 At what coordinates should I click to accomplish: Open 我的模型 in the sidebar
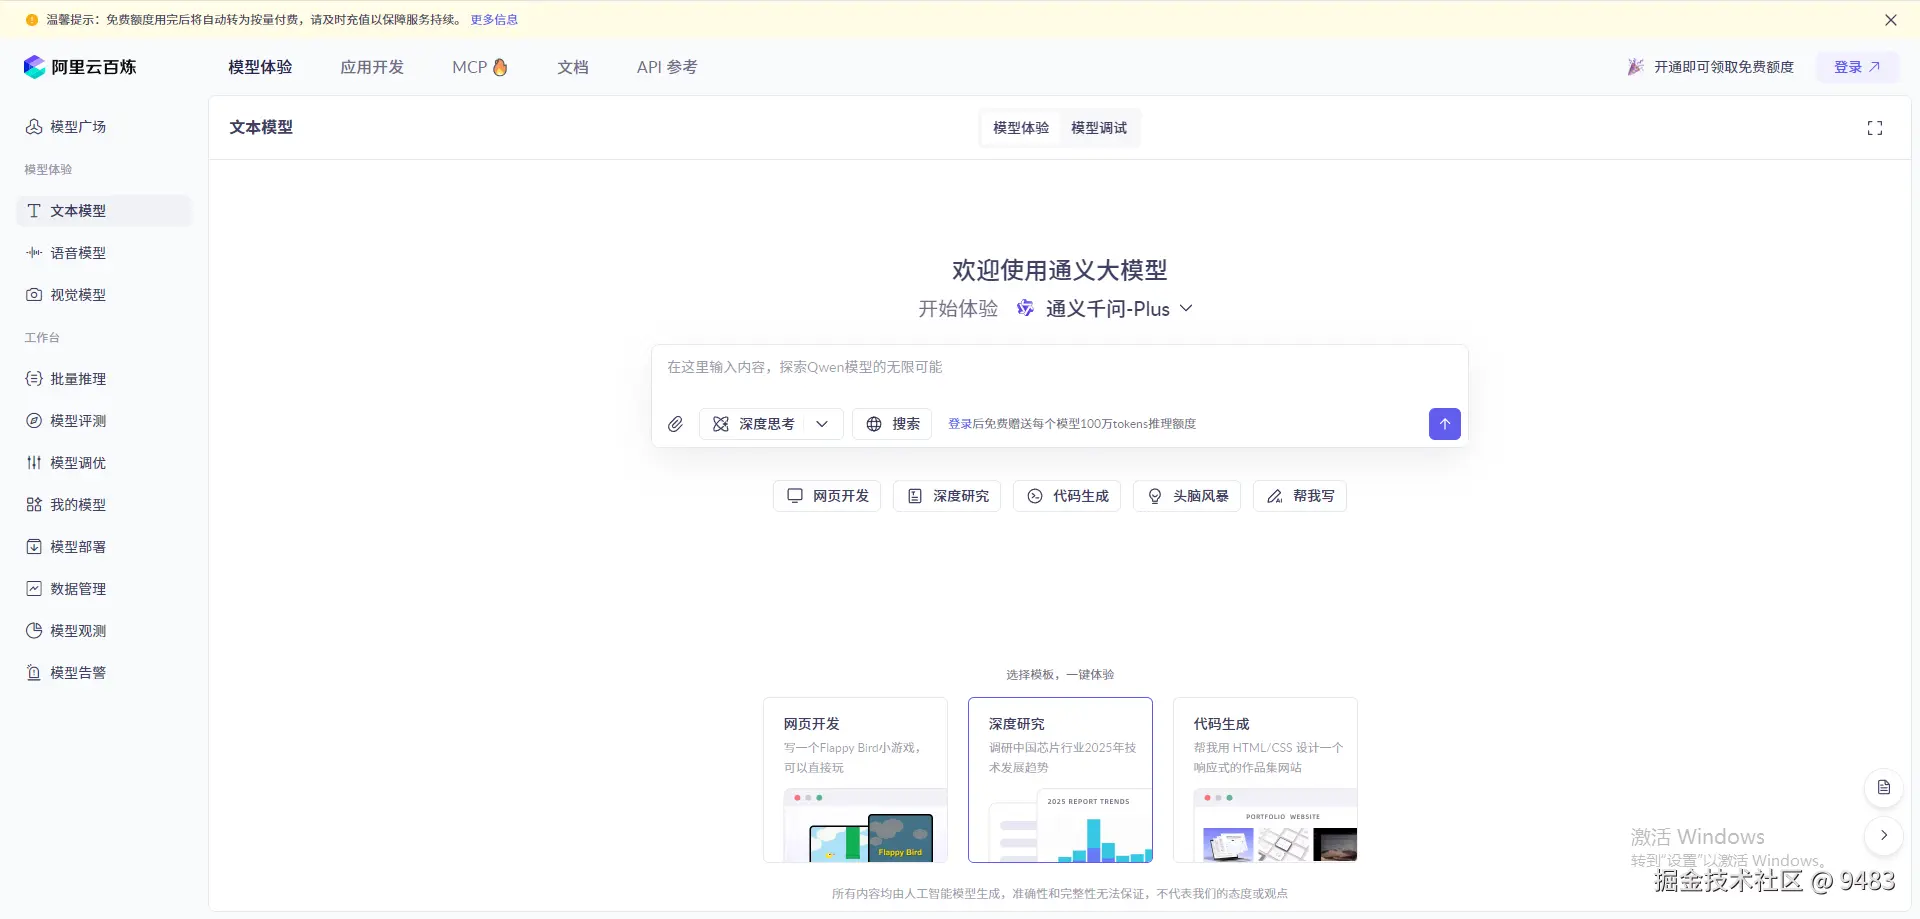click(103, 505)
